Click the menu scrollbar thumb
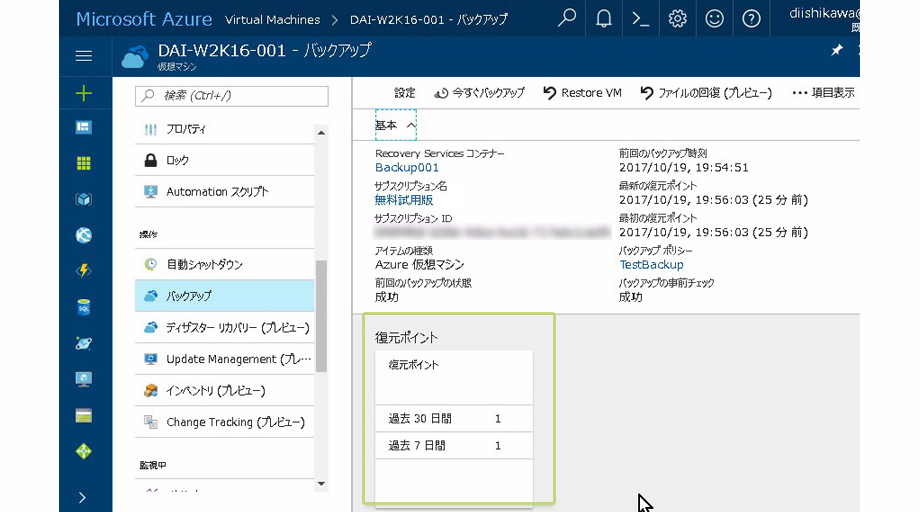 click(321, 316)
